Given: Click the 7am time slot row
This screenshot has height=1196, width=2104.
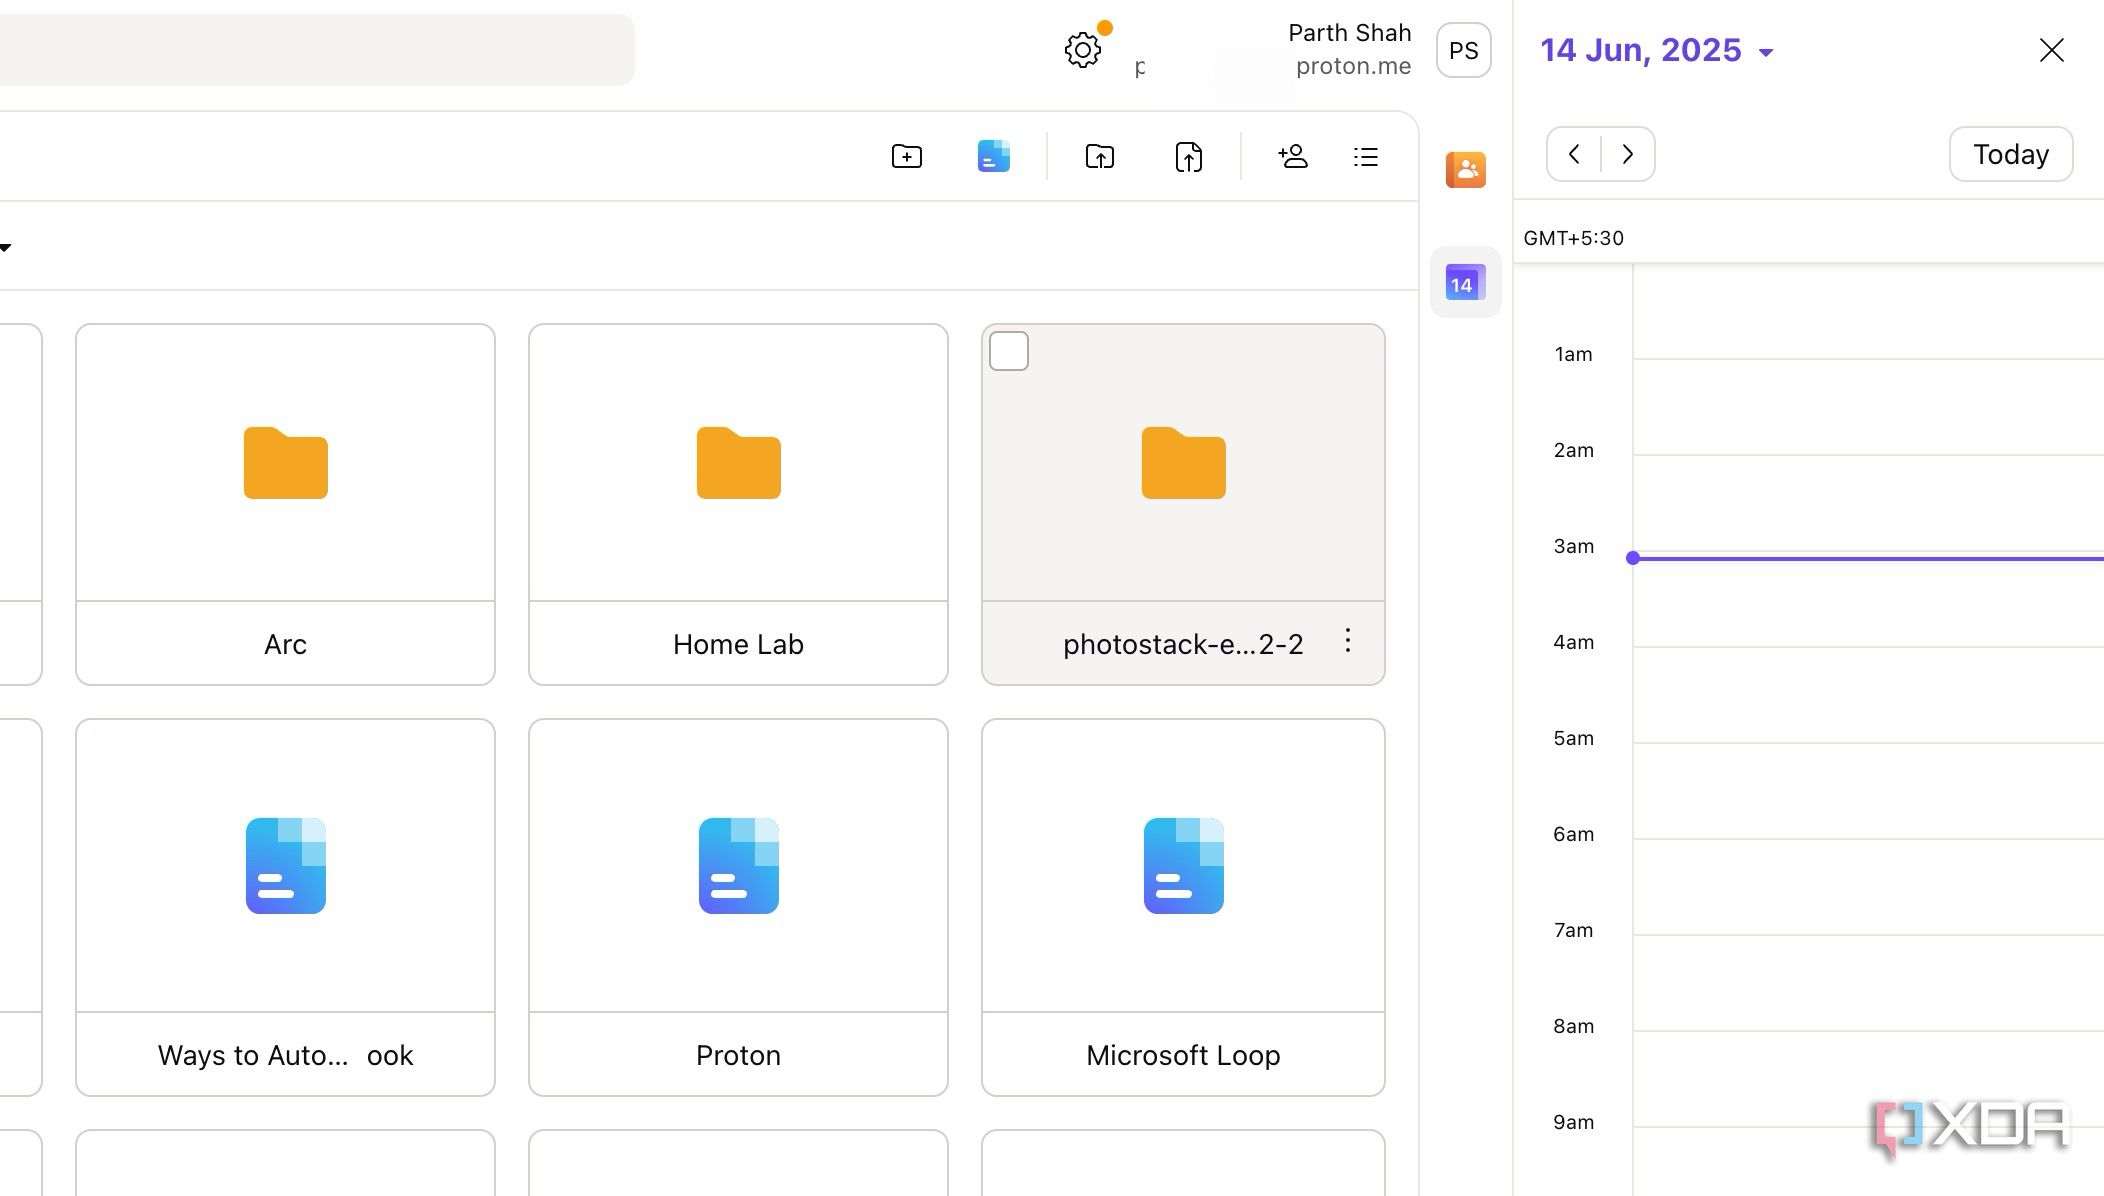Looking at the screenshot, I should coord(1868,982).
